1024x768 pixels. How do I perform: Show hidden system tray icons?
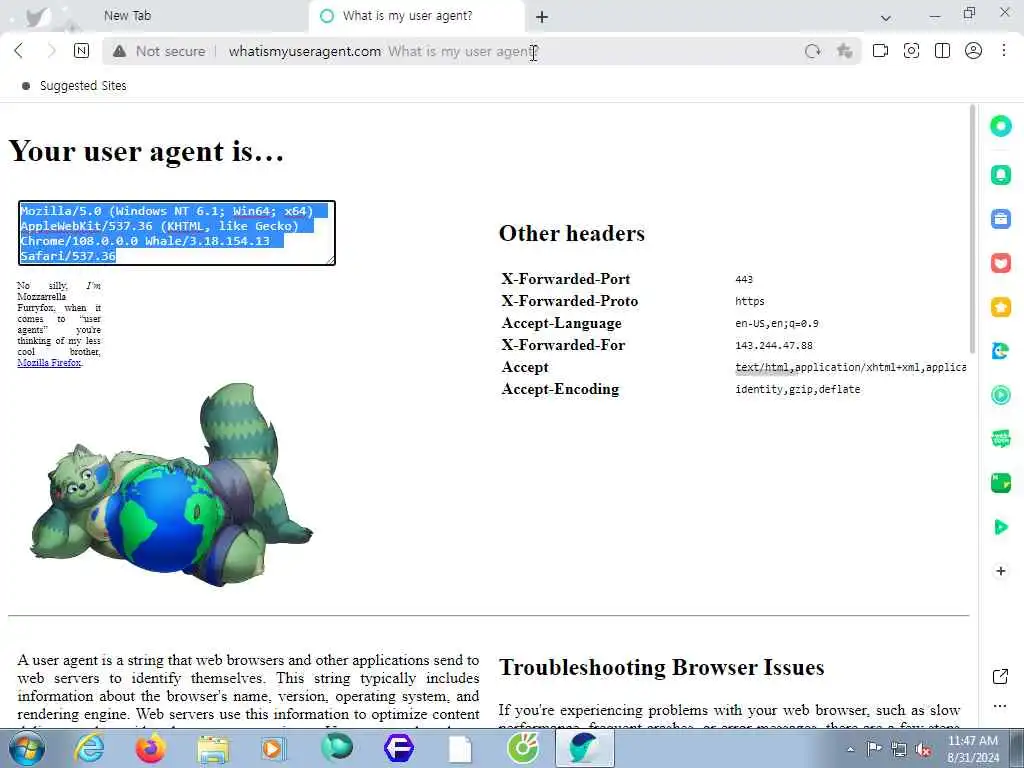pos(850,749)
